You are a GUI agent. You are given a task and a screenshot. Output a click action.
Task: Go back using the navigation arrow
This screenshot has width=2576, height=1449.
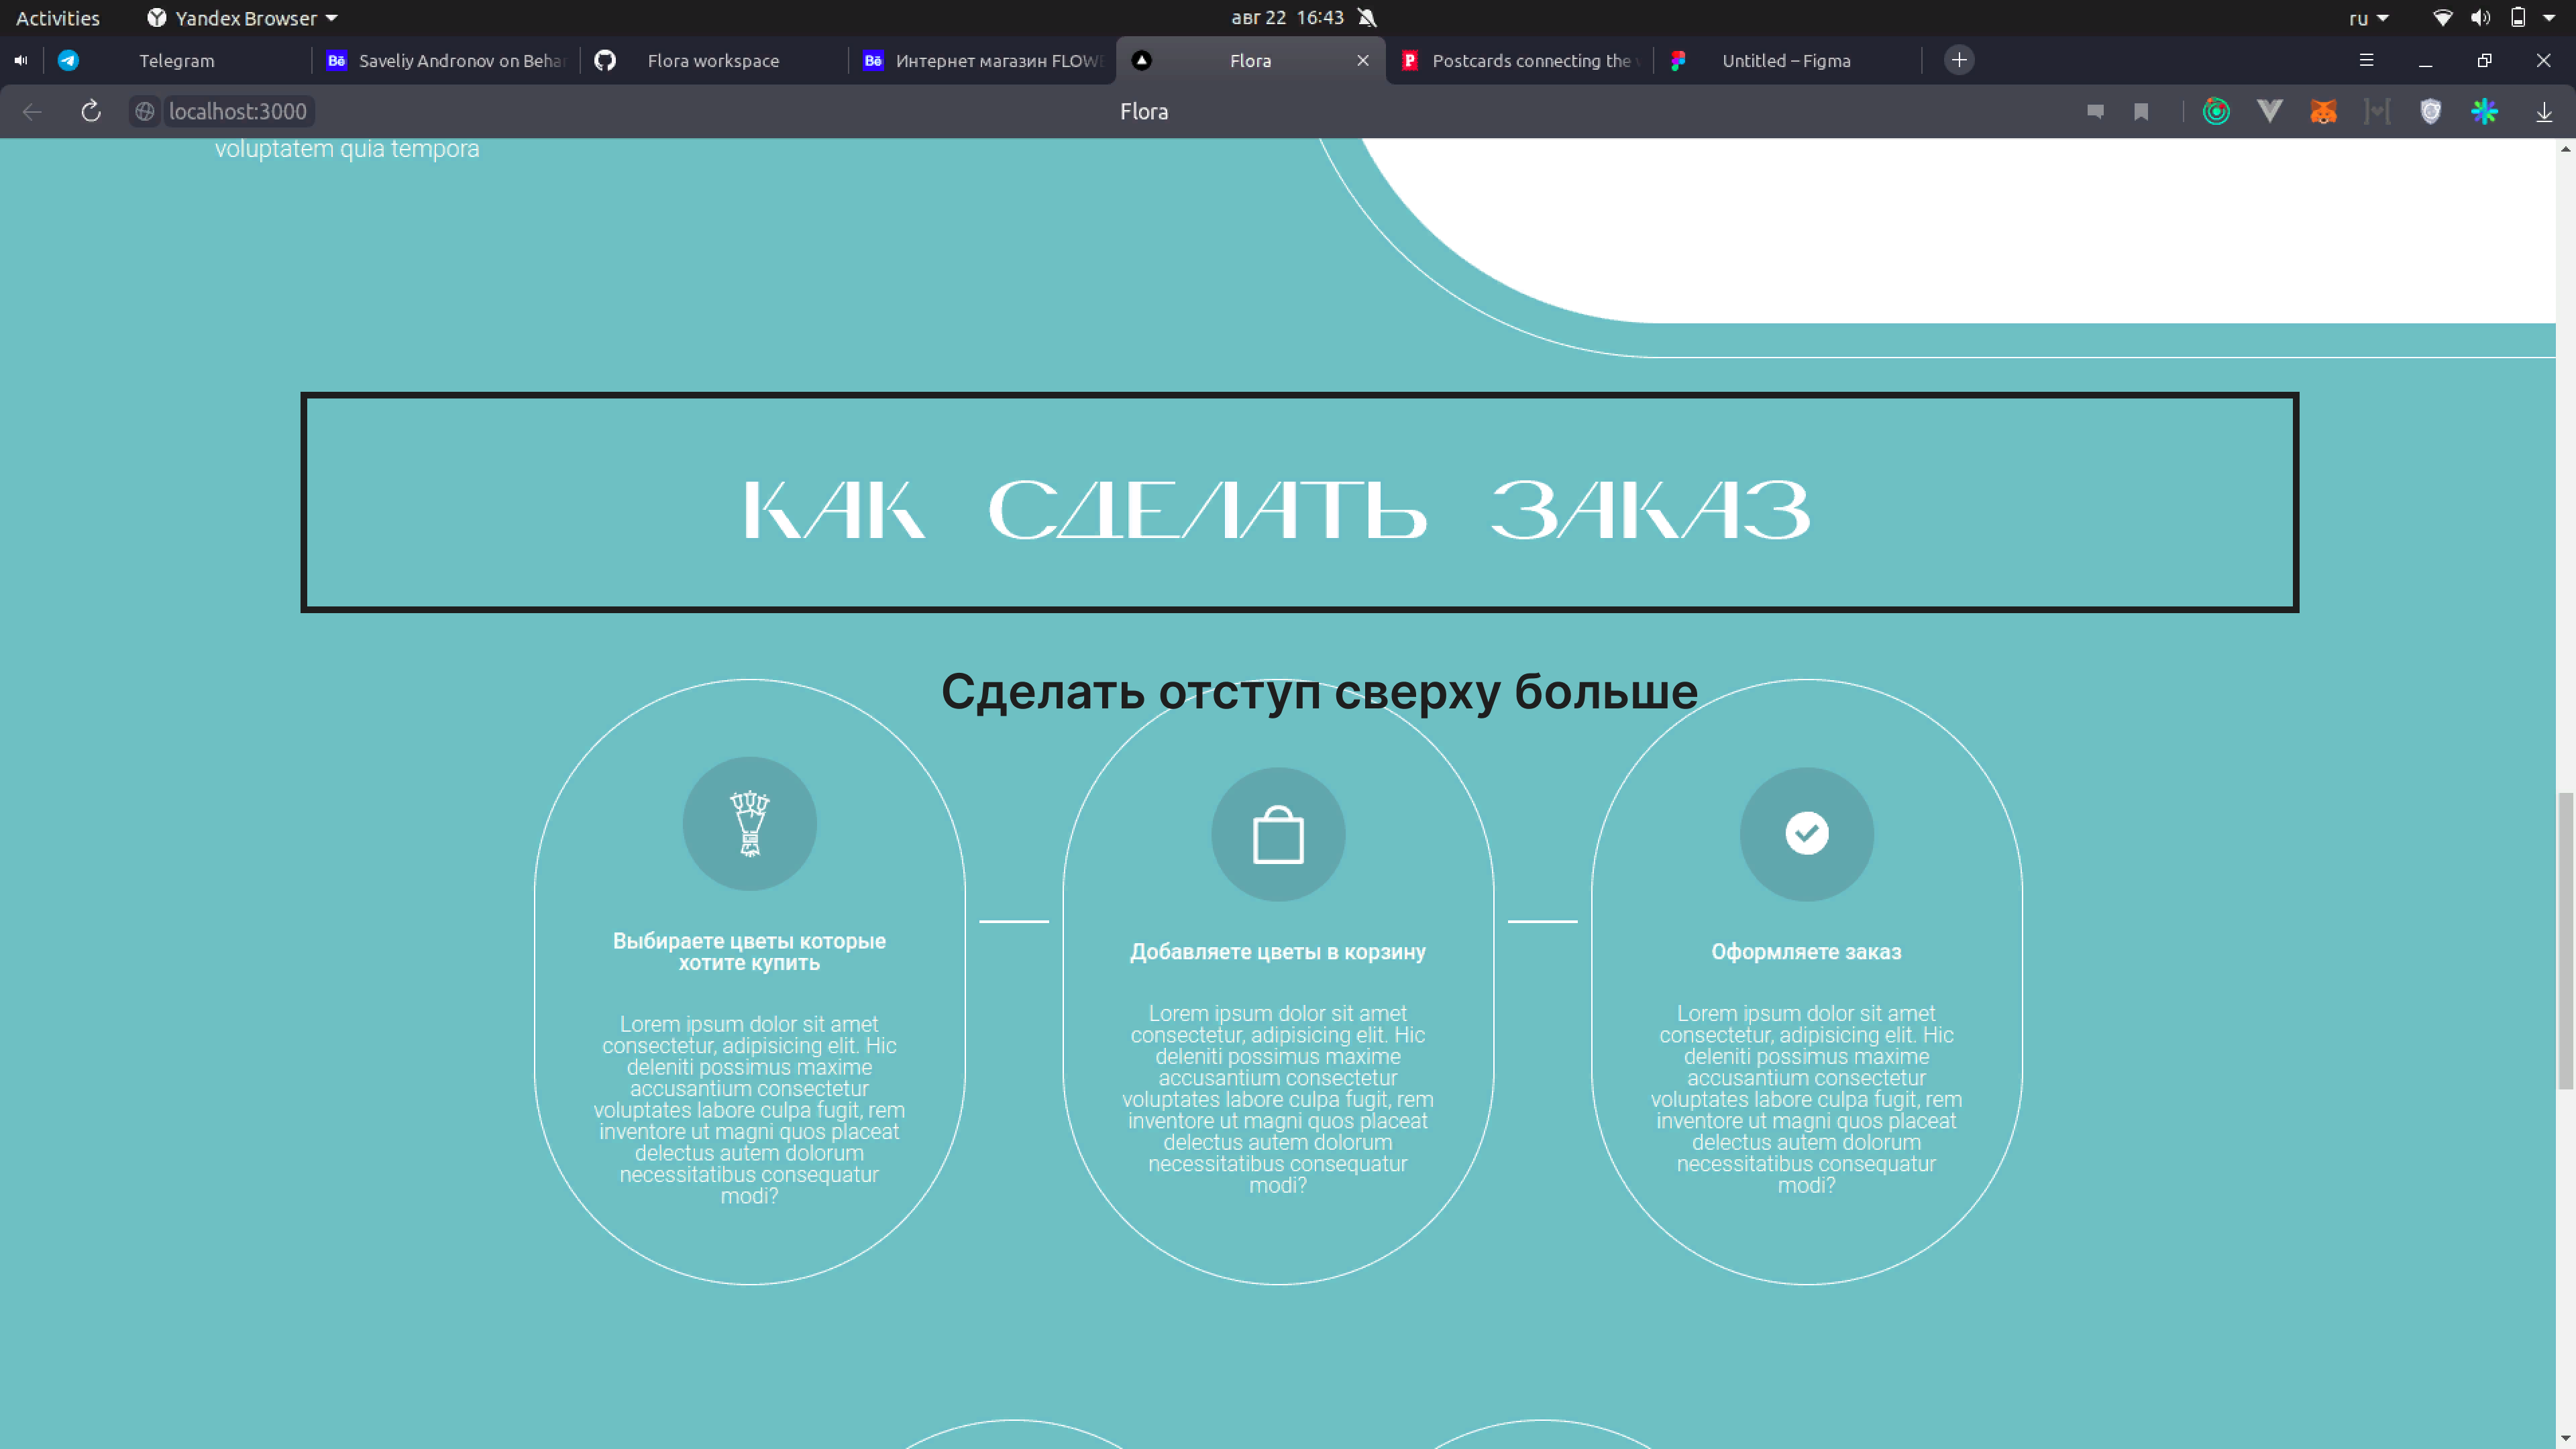pos(31,111)
